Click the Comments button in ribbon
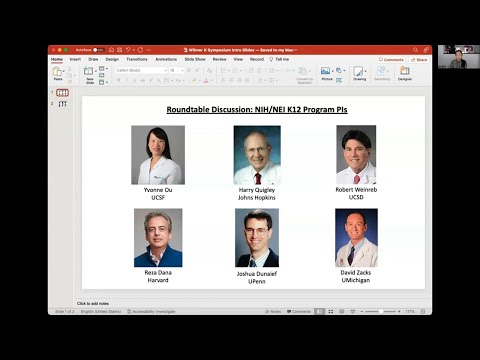The image size is (480, 360). pos(391,60)
